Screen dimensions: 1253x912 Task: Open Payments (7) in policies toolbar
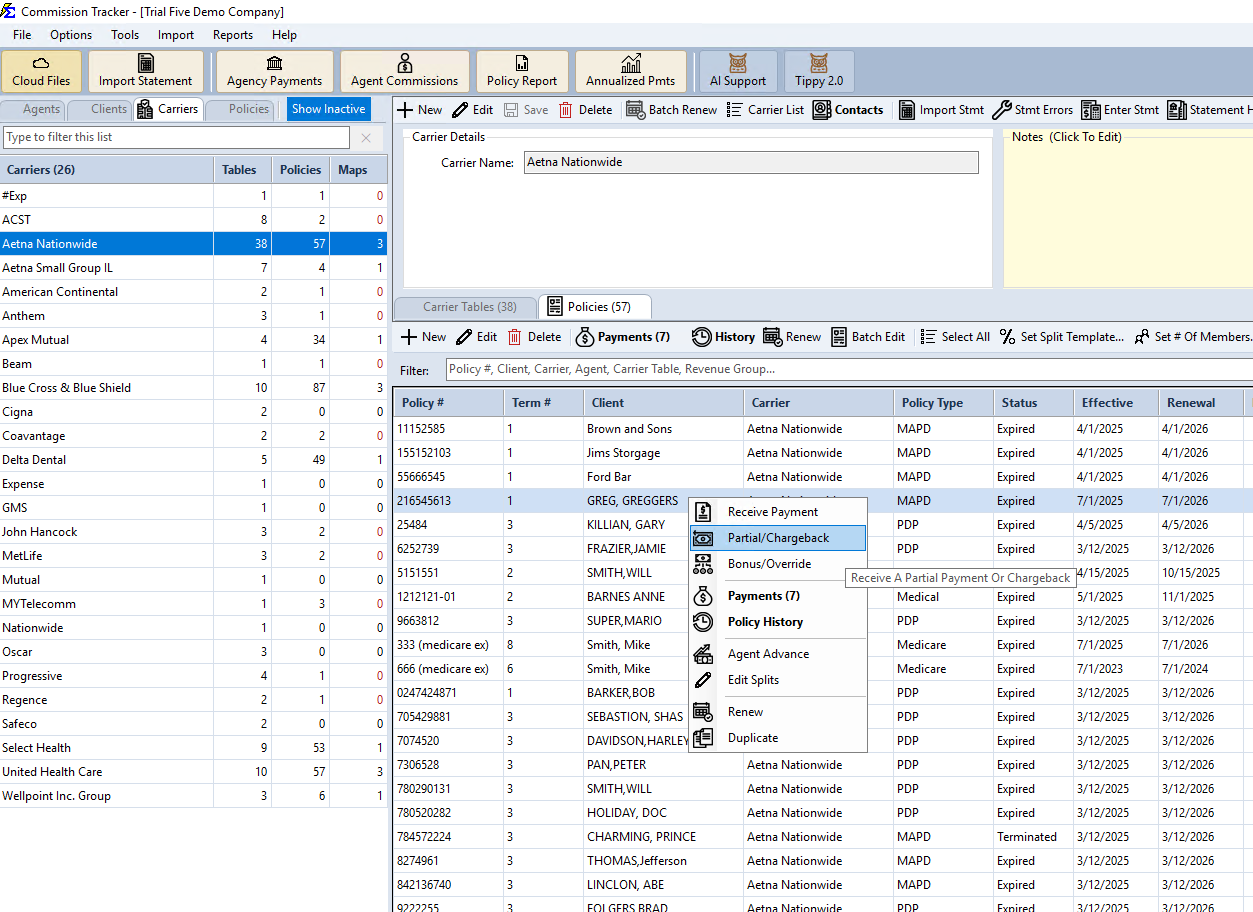[623, 337]
